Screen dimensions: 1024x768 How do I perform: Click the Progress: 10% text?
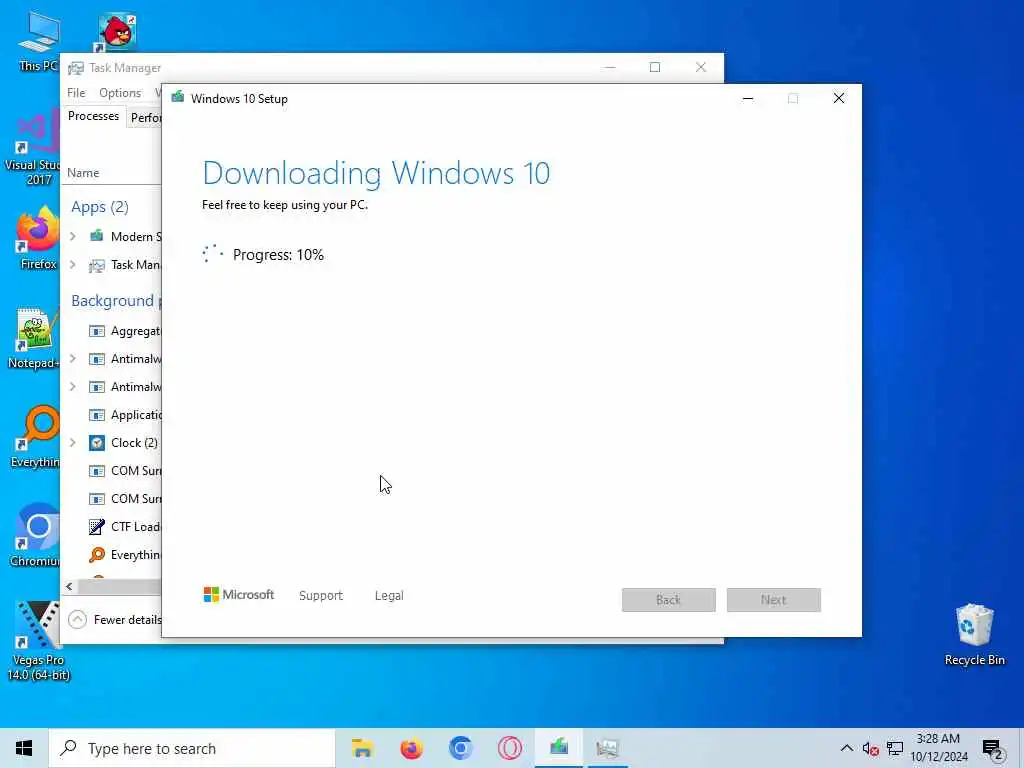click(278, 255)
